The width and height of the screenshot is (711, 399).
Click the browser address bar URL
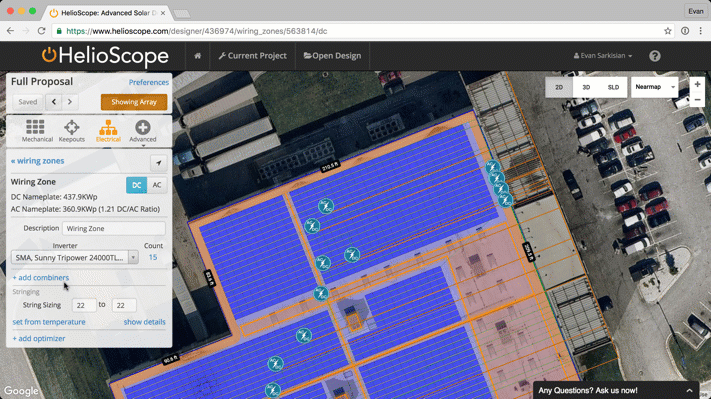[196, 31]
